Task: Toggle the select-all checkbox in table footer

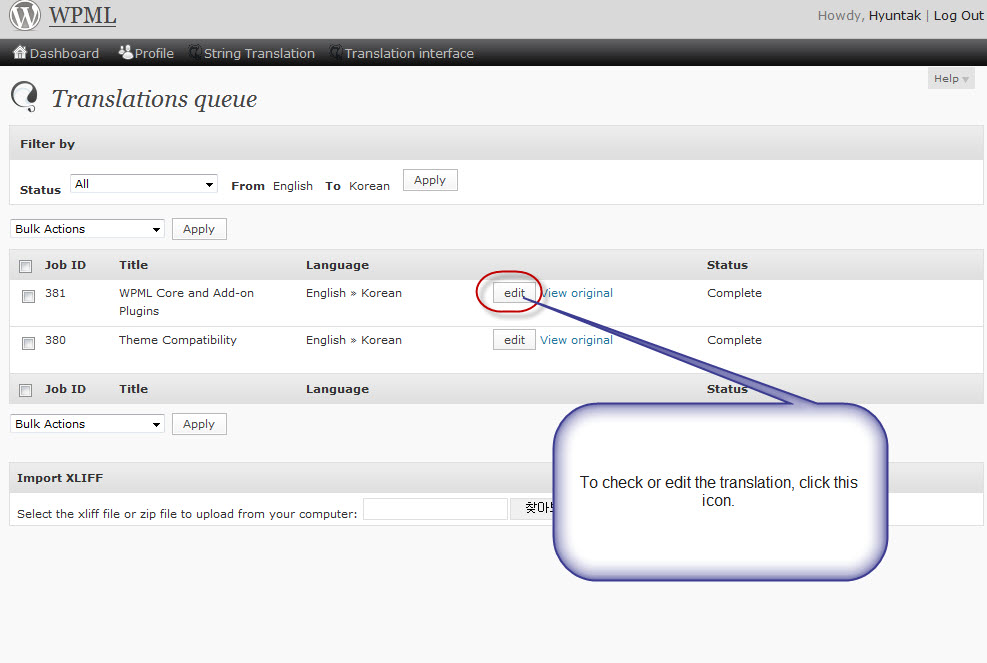Action: coord(26,390)
